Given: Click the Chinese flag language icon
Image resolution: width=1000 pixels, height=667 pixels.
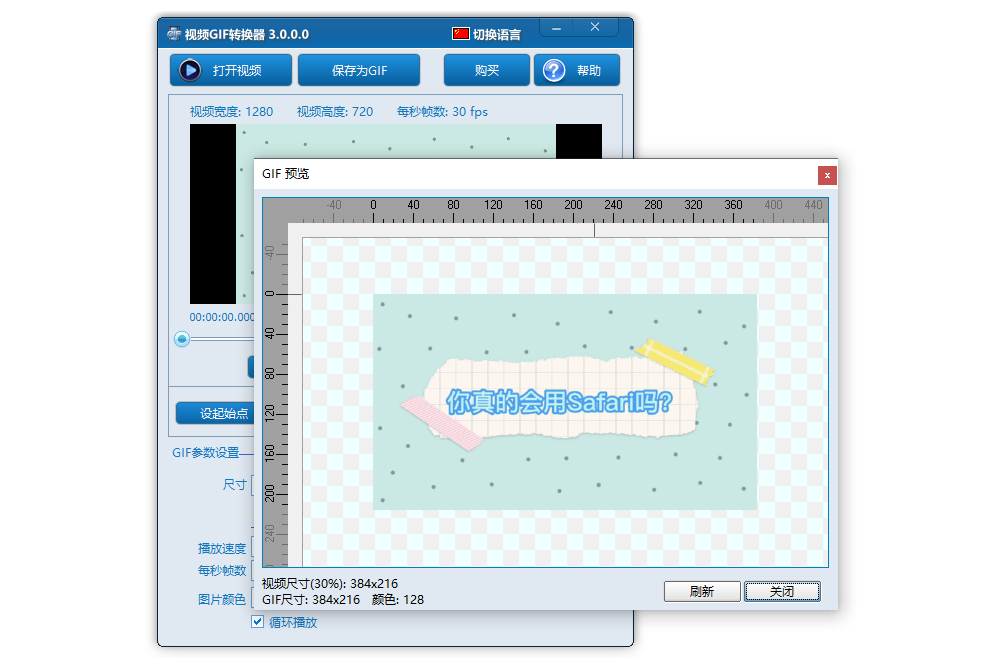Looking at the screenshot, I should point(460,34).
